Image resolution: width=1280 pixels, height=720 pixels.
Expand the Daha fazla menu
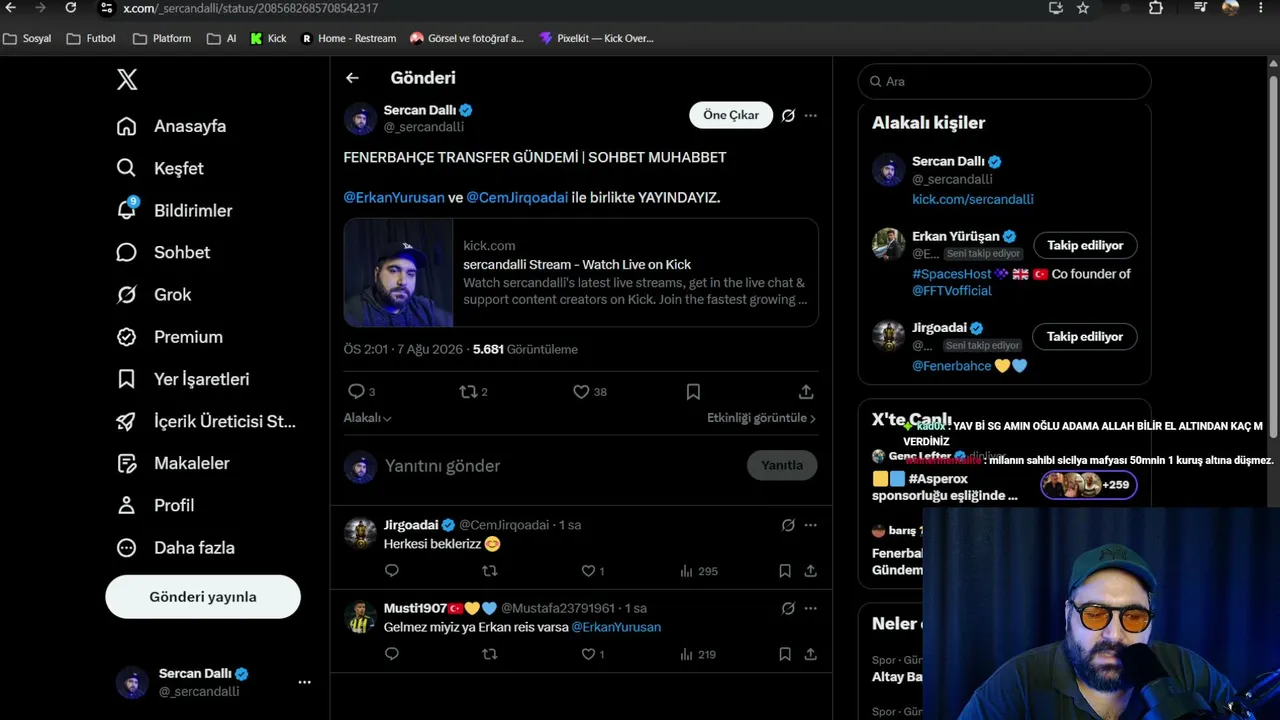(x=175, y=547)
